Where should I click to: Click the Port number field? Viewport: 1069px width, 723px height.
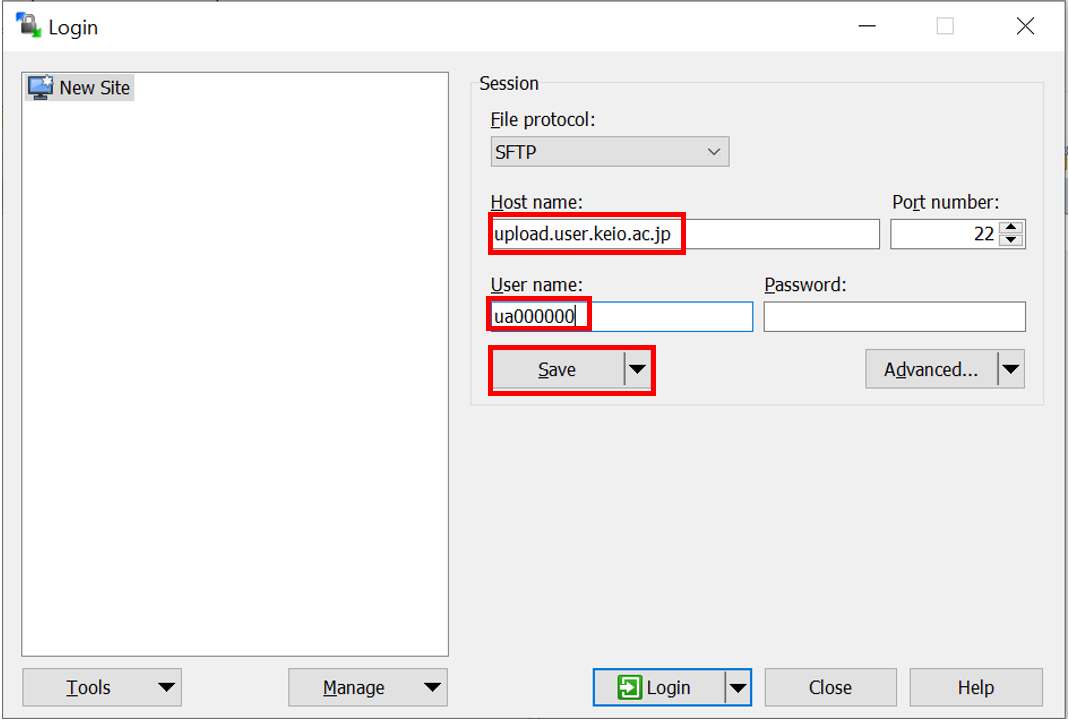945,235
